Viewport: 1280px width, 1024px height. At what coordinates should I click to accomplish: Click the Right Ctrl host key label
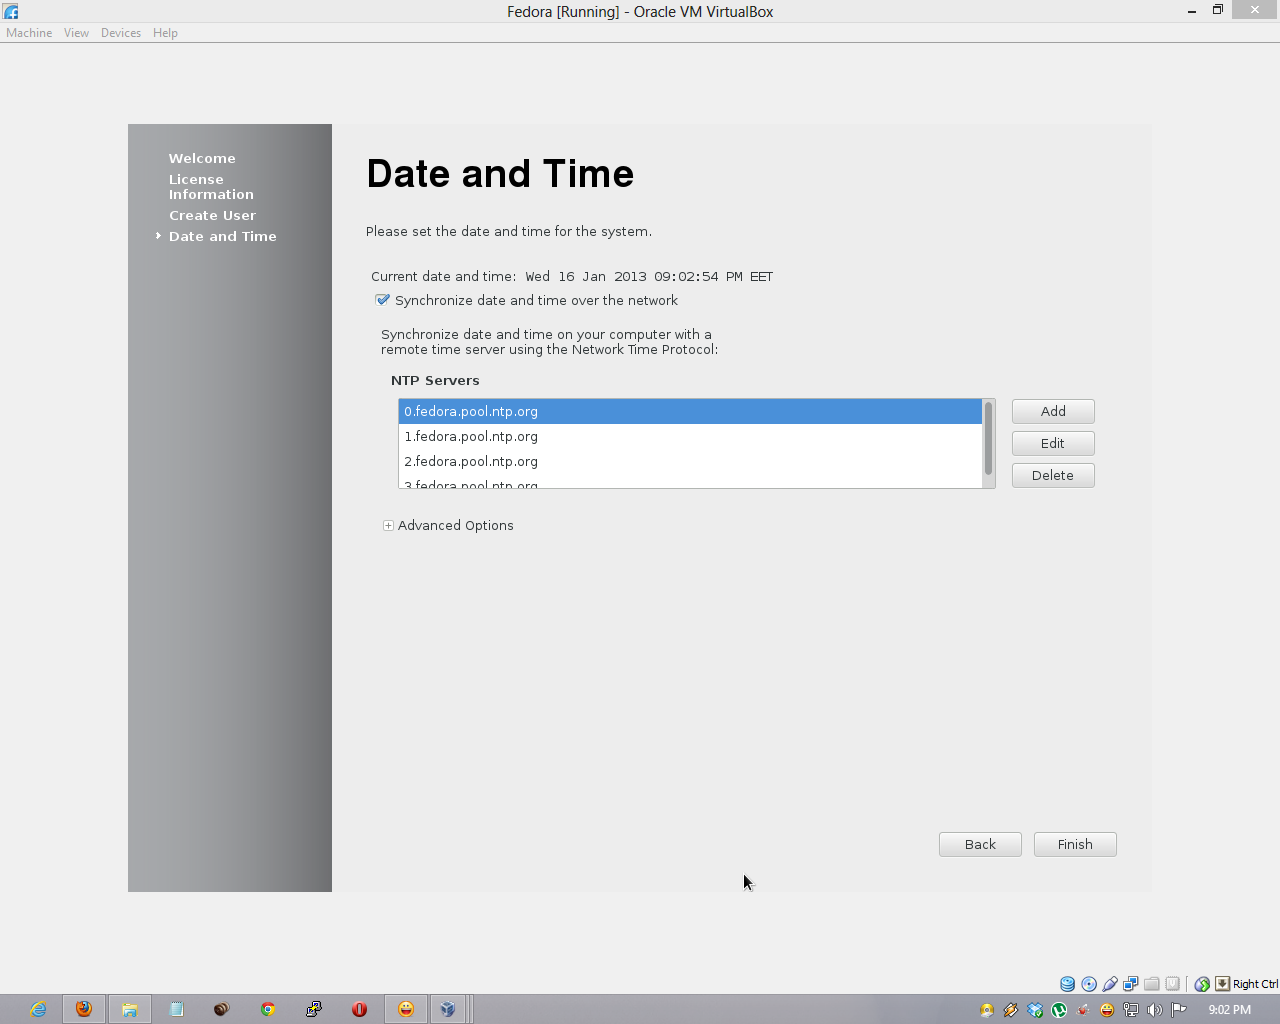pos(1255,984)
